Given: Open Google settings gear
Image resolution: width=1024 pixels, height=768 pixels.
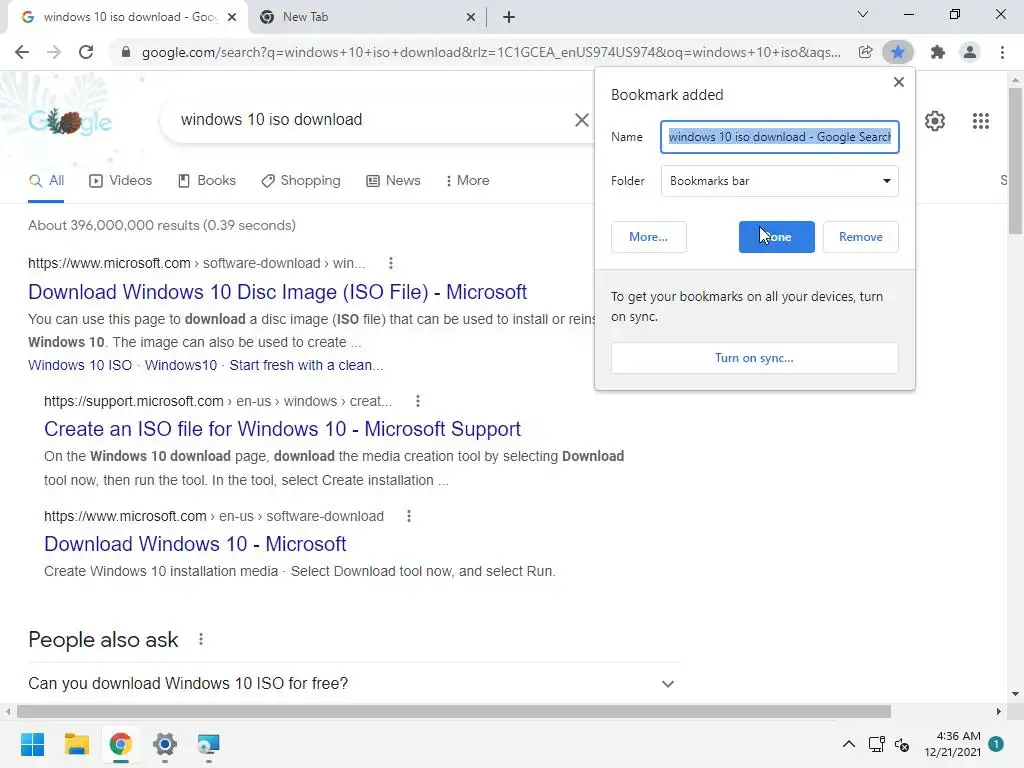Looking at the screenshot, I should (x=935, y=121).
